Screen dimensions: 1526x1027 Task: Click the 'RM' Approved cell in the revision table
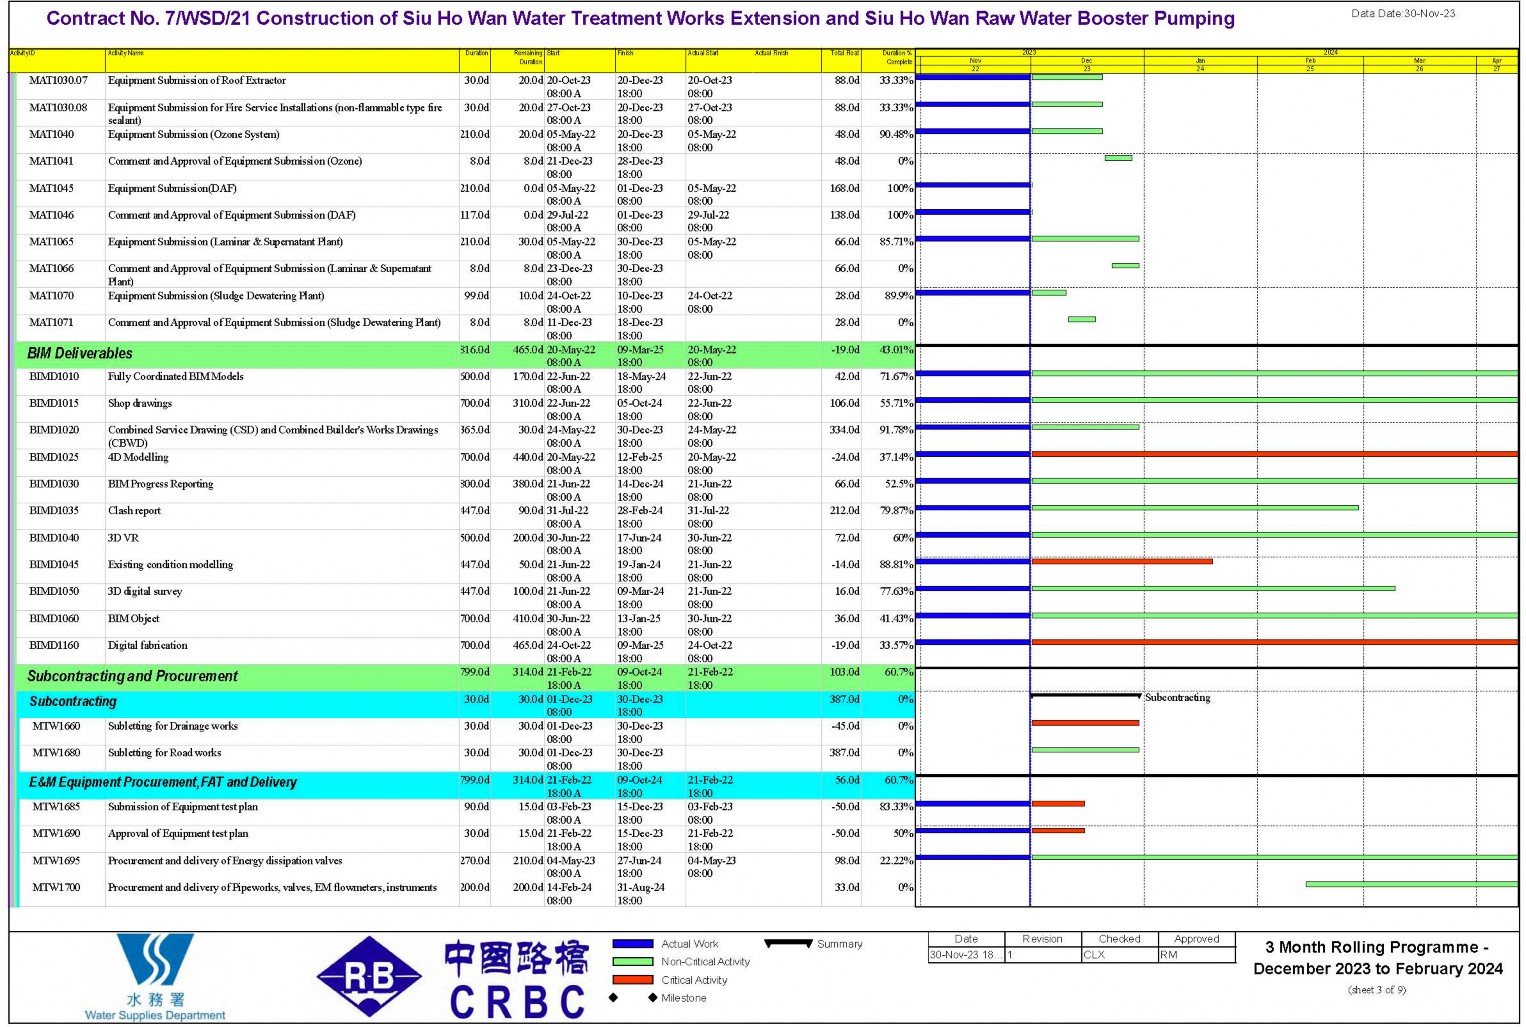[1196, 955]
